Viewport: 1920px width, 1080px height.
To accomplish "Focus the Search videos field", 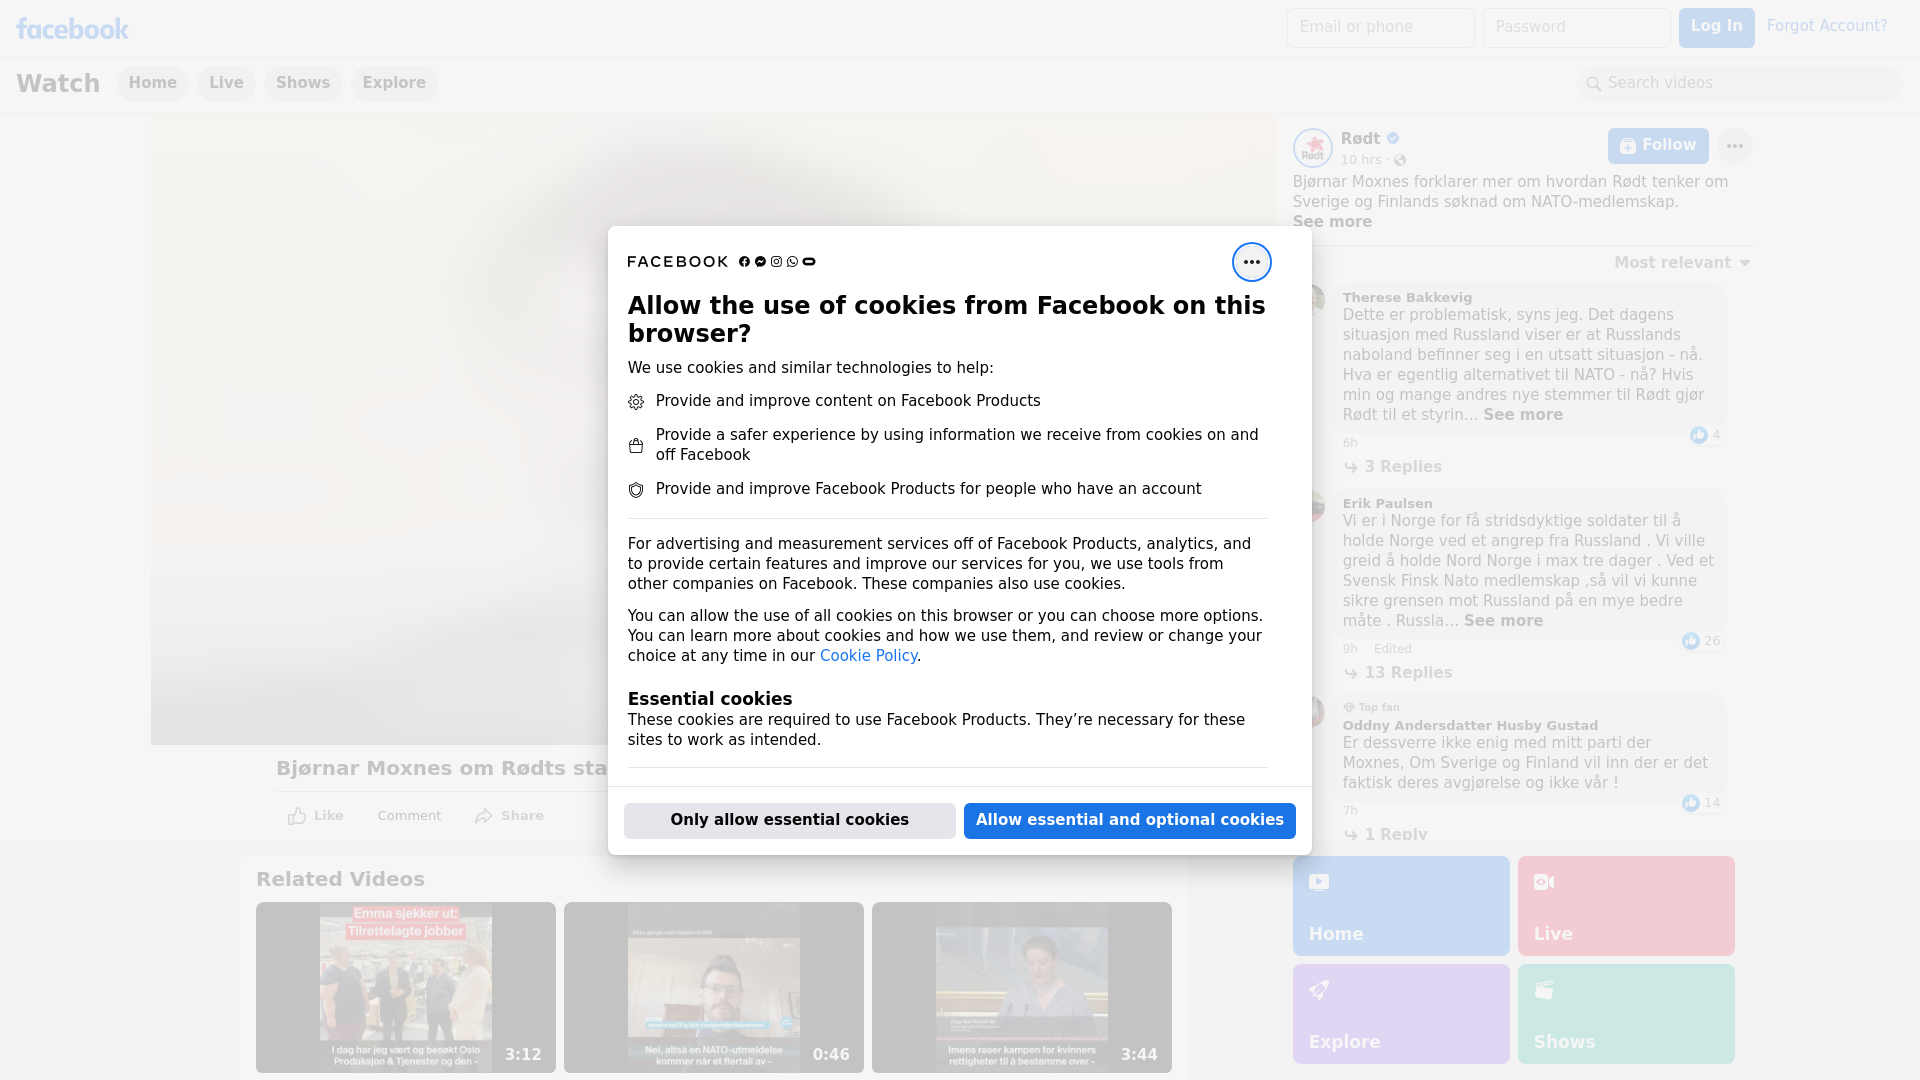I will pos(1740,83).
